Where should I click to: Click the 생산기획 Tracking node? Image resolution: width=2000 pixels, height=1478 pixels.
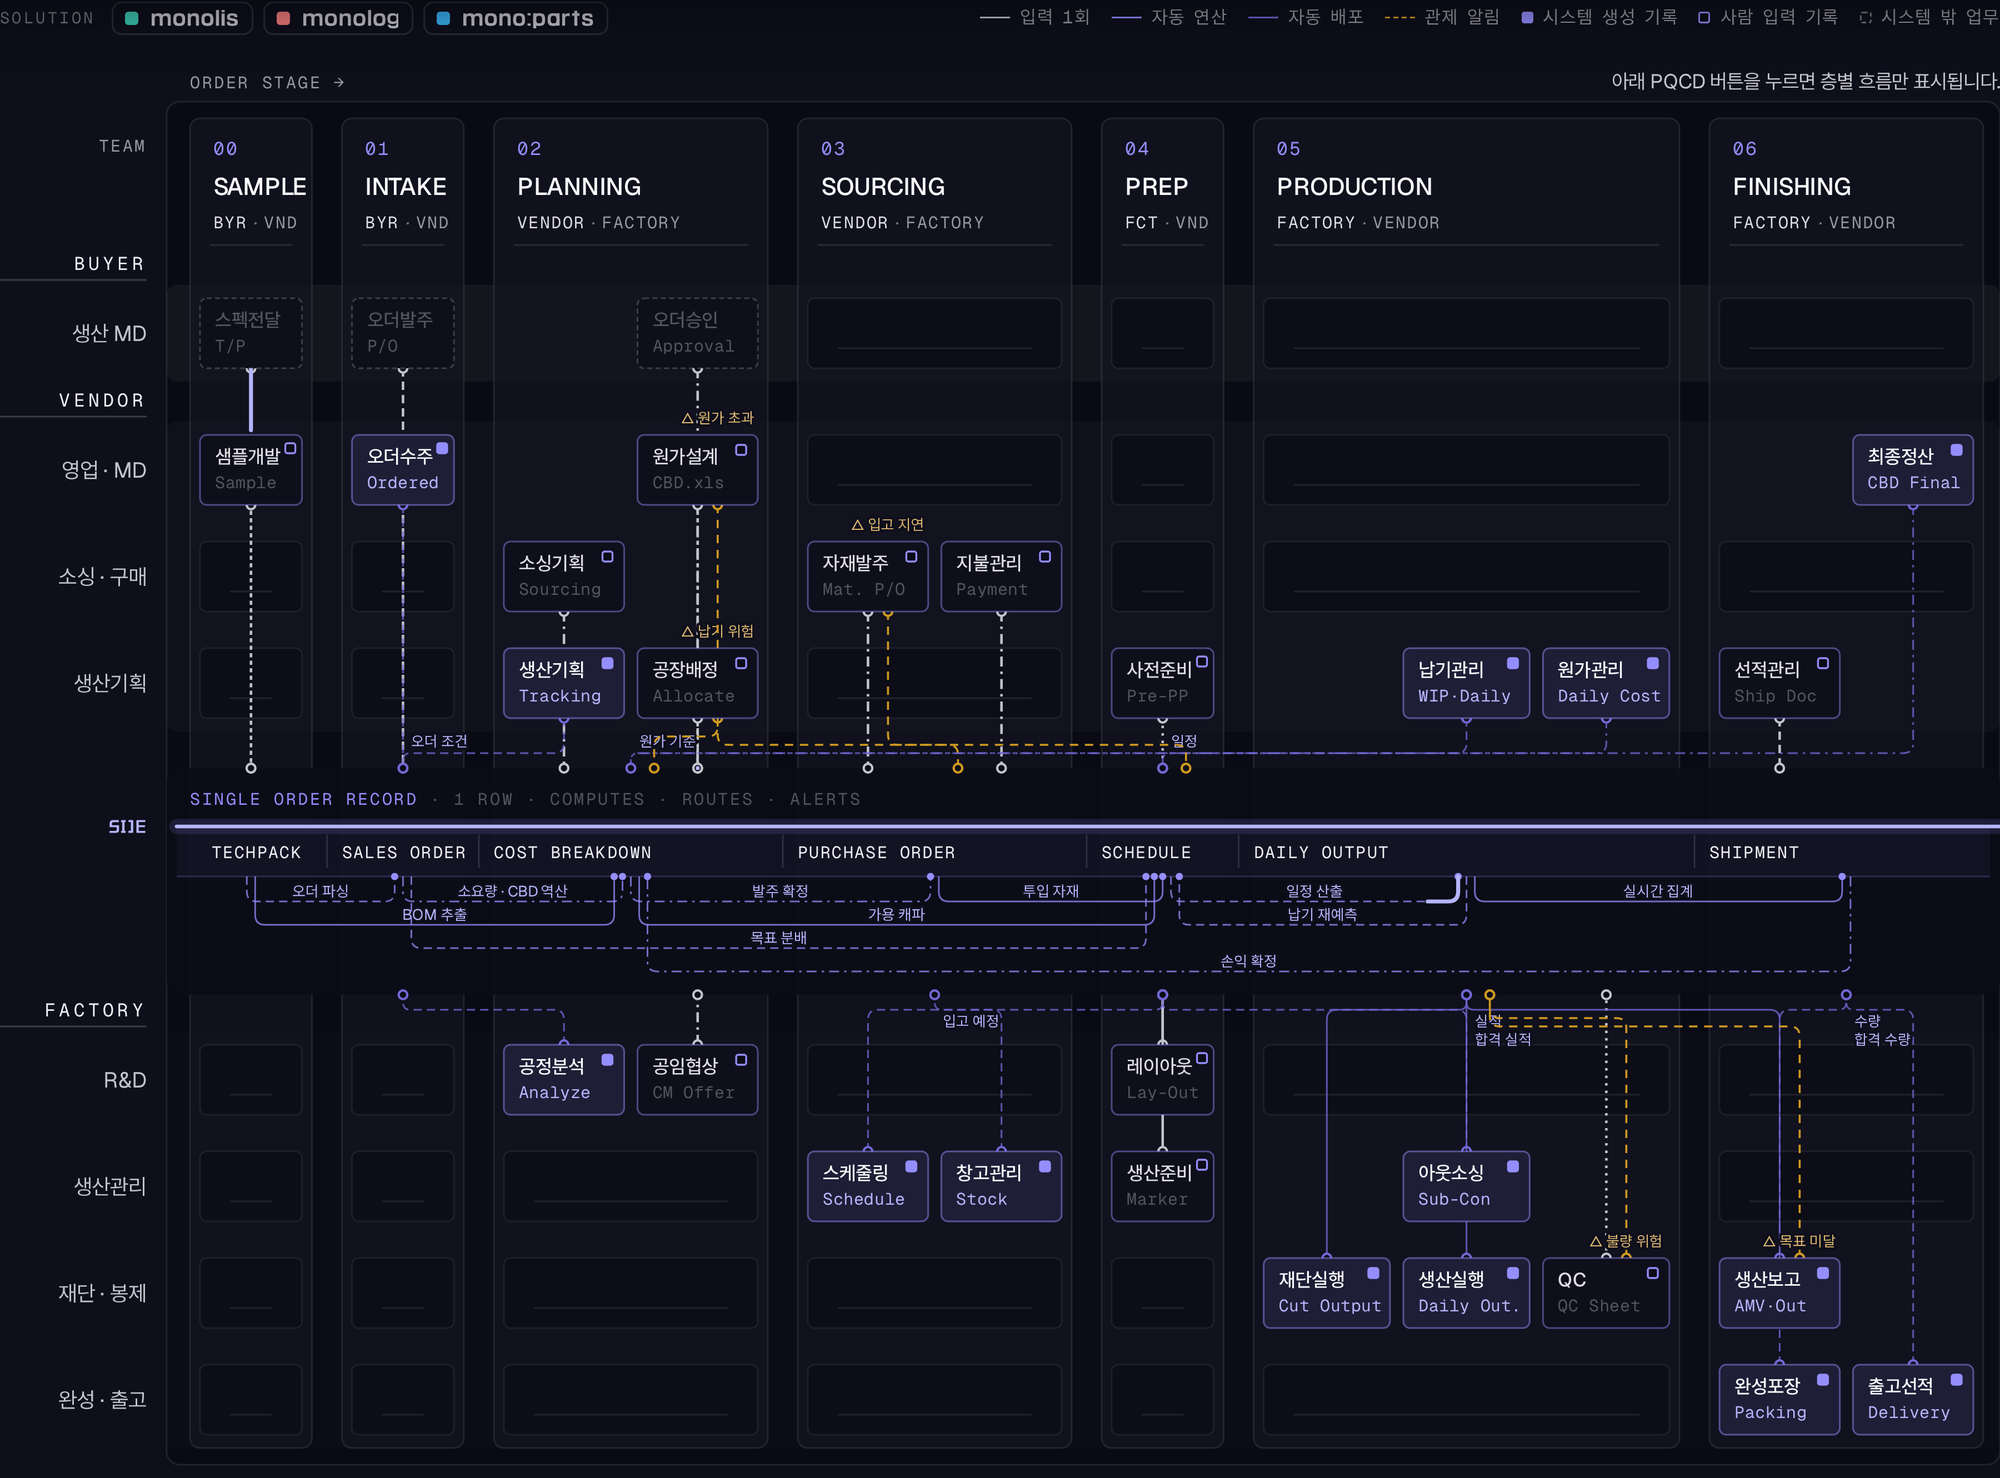pos(564,683)
